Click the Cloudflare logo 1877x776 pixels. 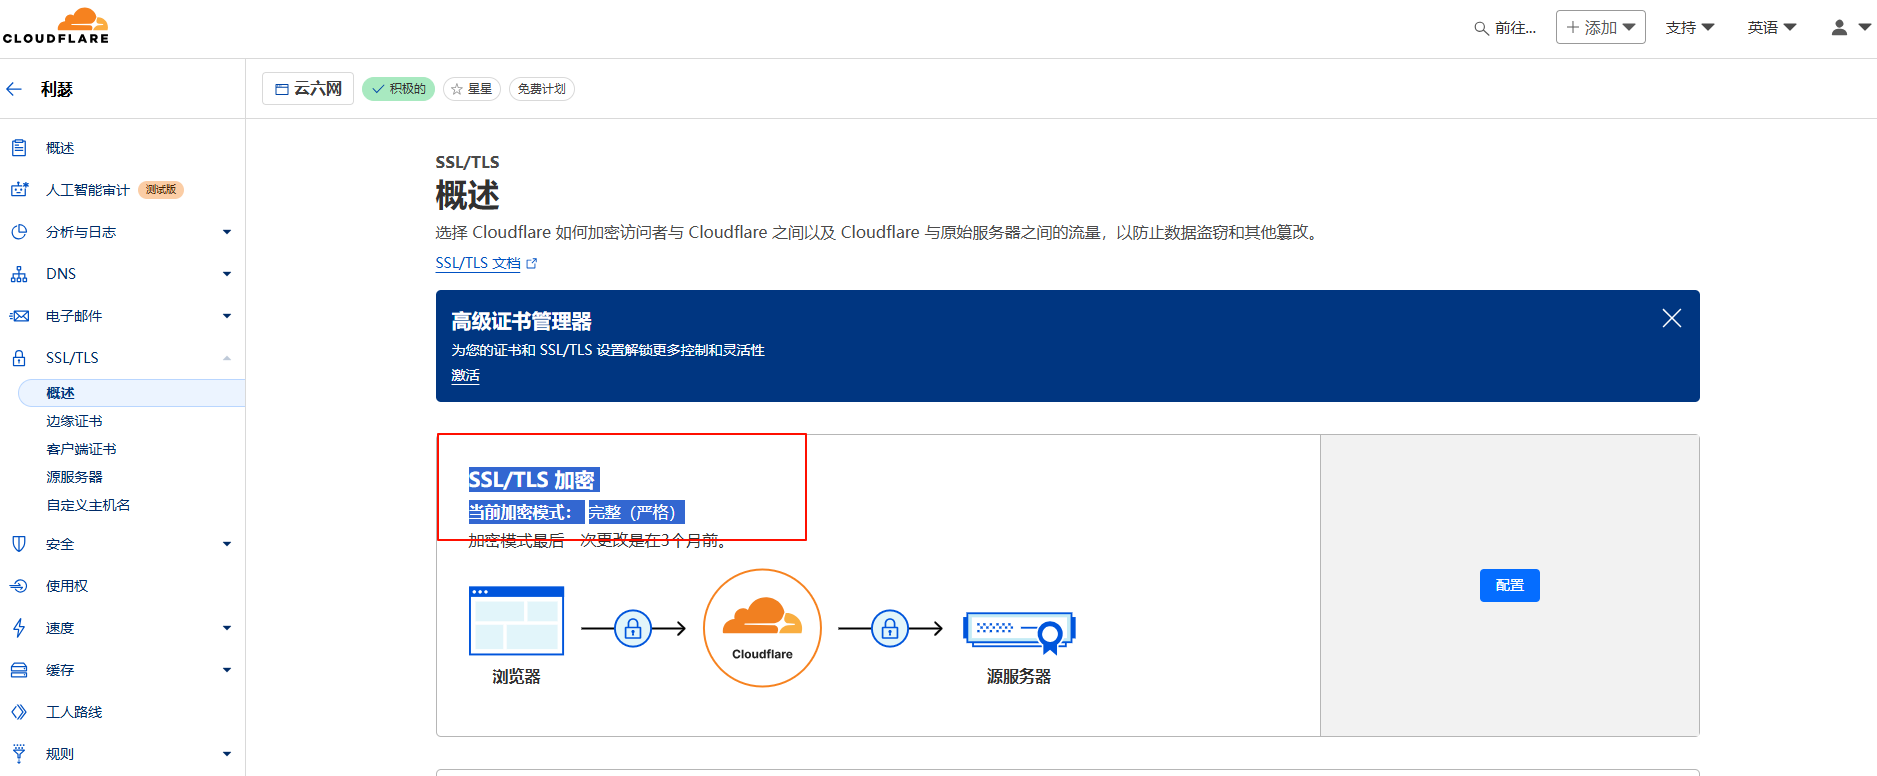[x=56, y=26]
